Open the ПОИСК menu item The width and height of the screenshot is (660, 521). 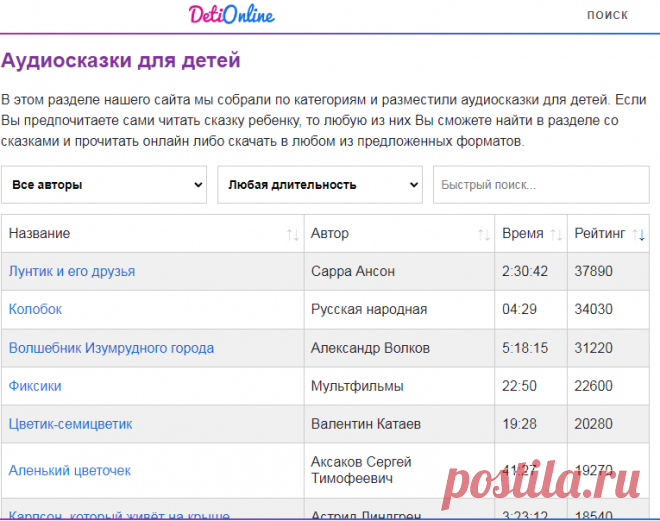607,15
